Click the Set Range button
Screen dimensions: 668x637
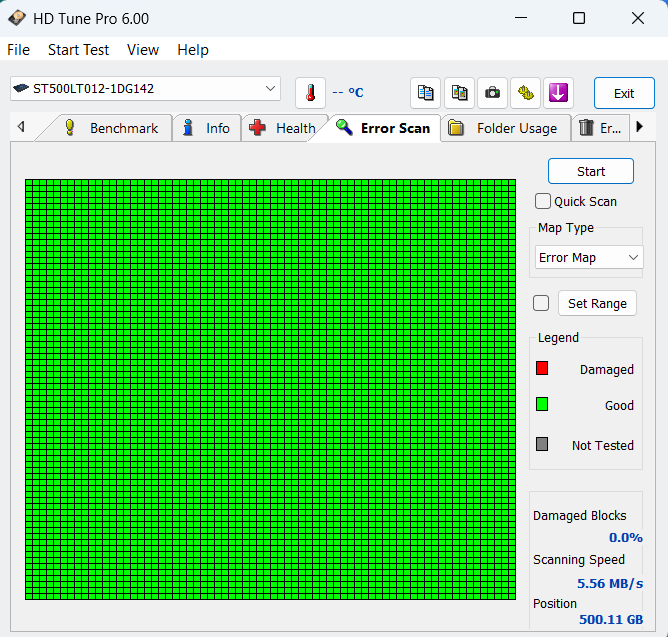click(597, 303)
